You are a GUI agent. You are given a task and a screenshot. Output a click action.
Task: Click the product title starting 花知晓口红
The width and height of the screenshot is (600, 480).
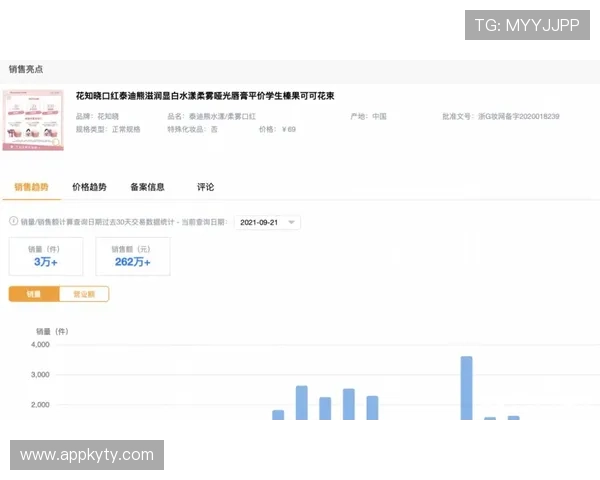[x=205, y=96]
